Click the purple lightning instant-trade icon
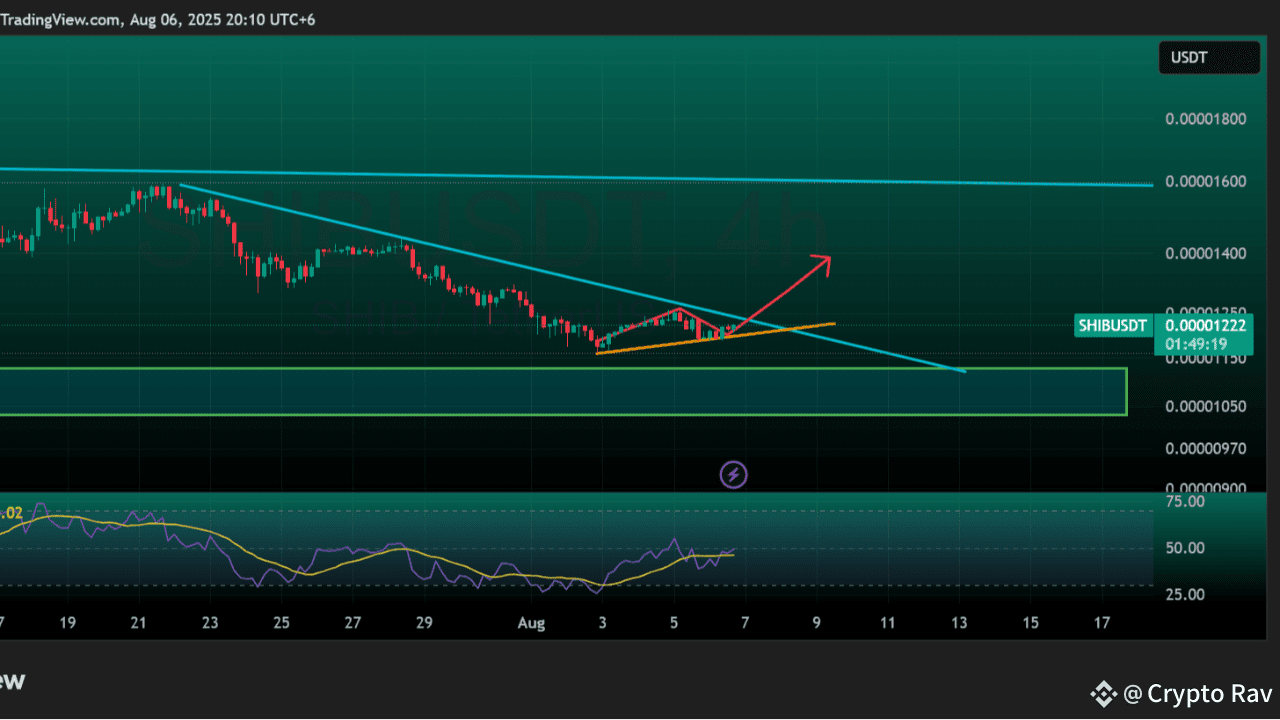This screenshot has height=720, width=1280. [733, 474]
